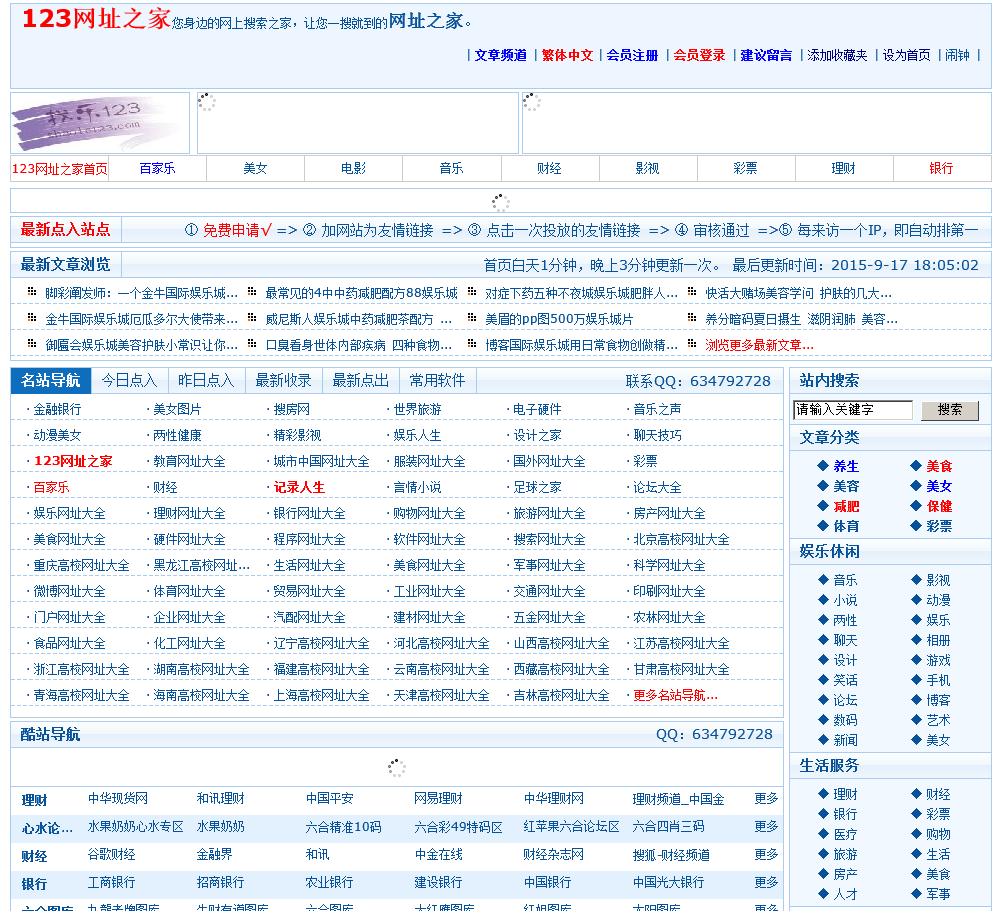Open article 最常见的4中中药减肥配方88娱乐城
Image resolution: width=1002 pixels, height=911 pixels.
tap(361, 293)
